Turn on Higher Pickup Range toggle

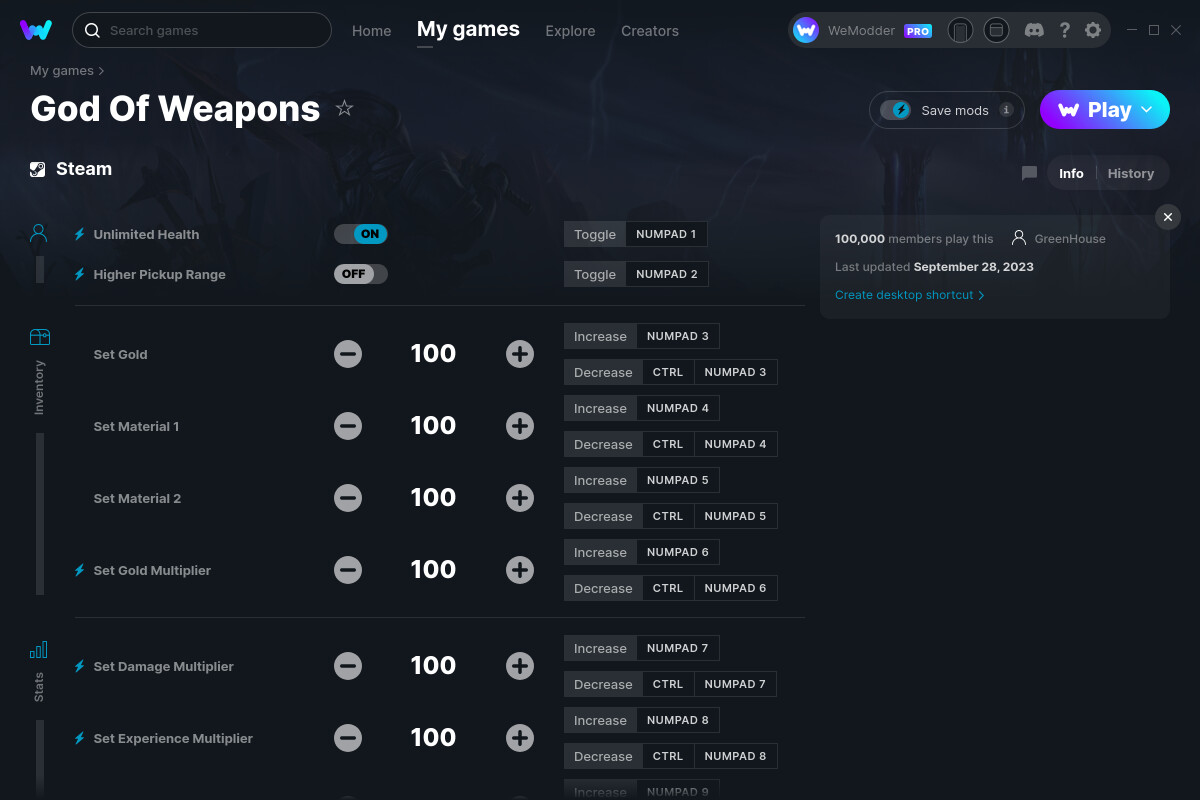click(x=360, y=274)
